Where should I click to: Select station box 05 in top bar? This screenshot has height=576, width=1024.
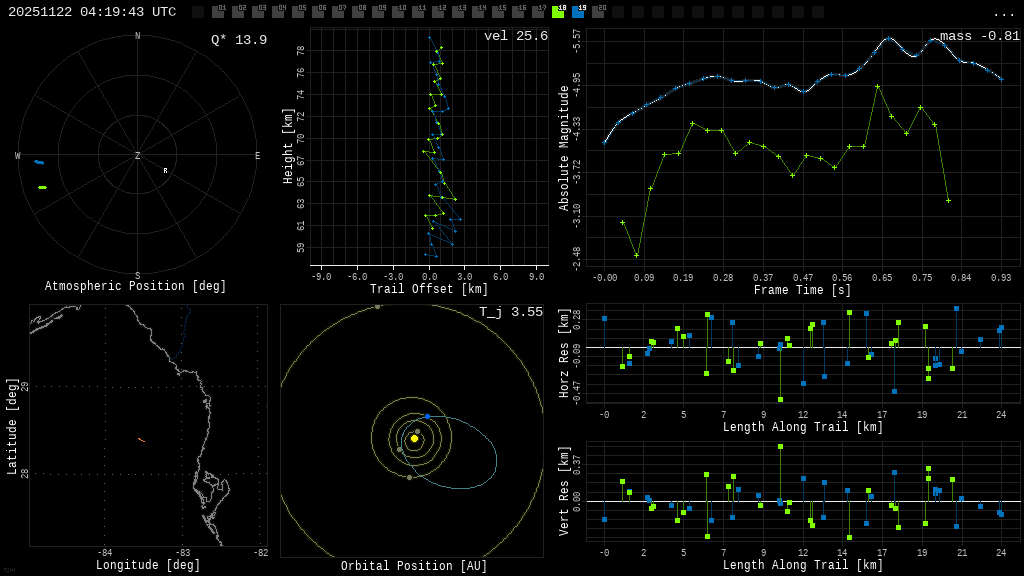pyautogui.click(x=298, y=12)
